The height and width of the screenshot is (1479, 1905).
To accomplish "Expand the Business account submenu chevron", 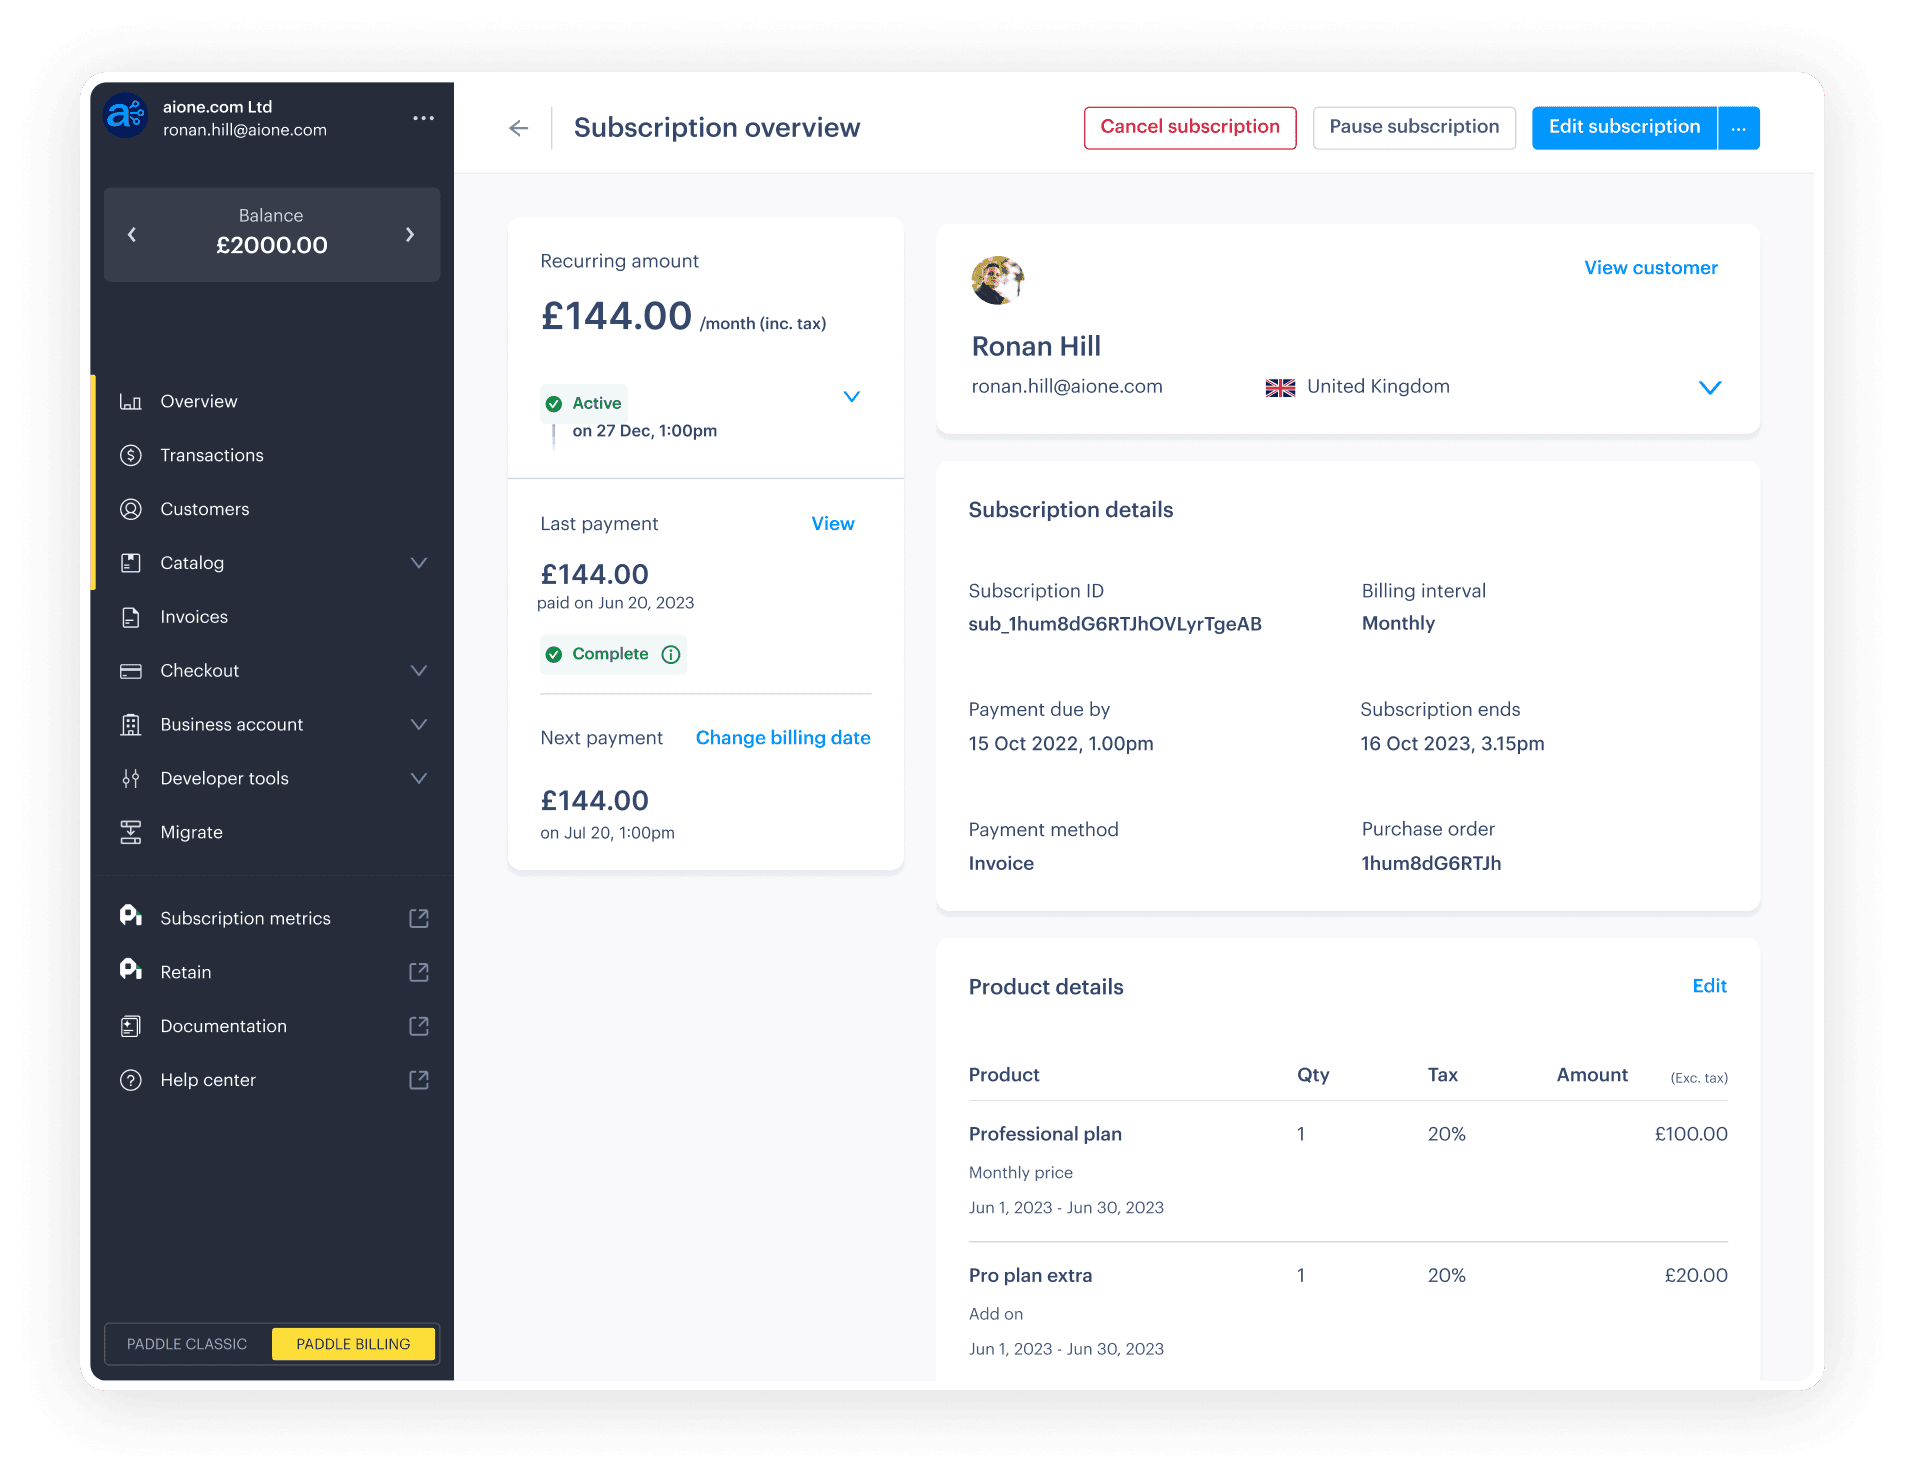I will [x=419, y=725].
